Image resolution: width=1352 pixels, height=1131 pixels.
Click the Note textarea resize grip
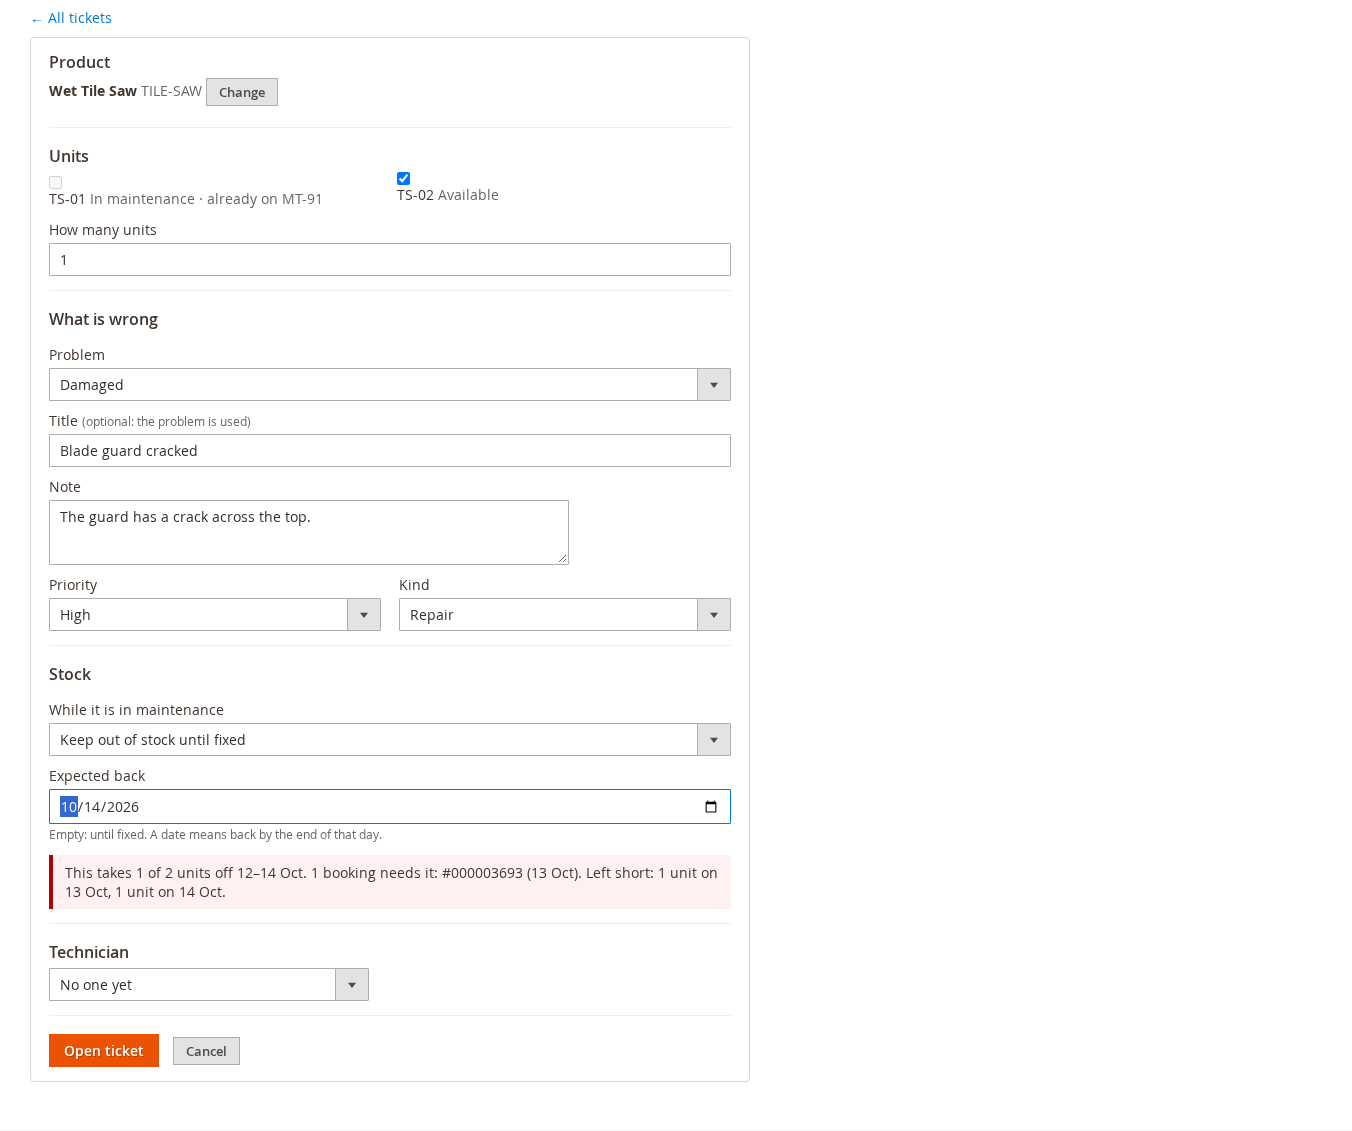tap(563, 559)
